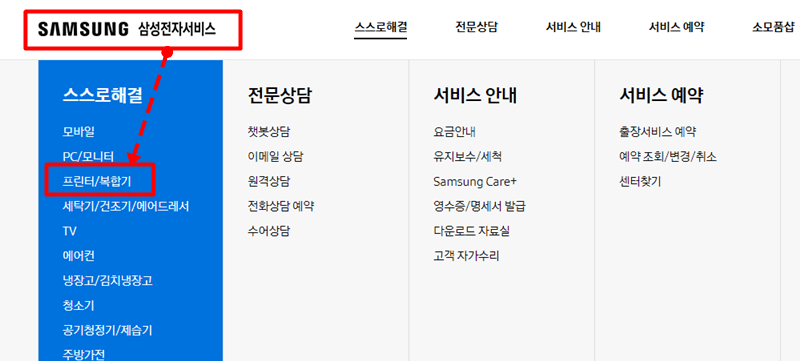Open the 스스로해결 top menu
800x361 pixels.
click(x=381, y=27)
